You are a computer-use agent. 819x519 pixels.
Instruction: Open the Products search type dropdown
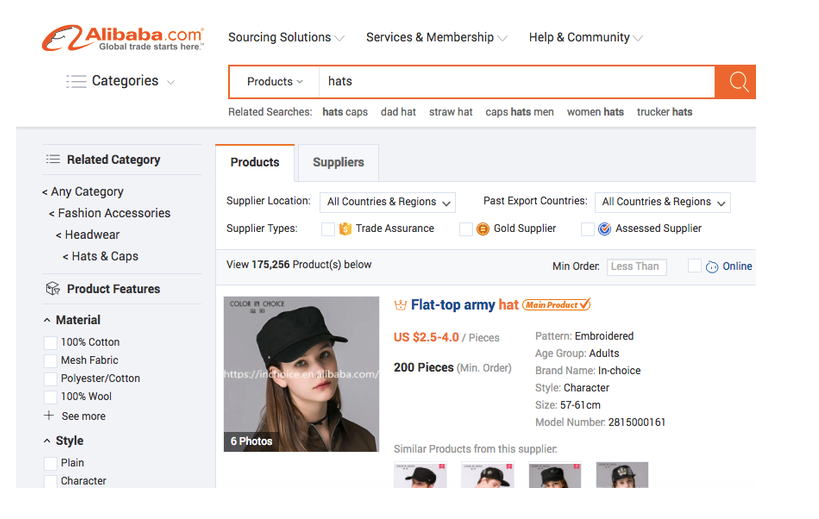click(275, 82)
